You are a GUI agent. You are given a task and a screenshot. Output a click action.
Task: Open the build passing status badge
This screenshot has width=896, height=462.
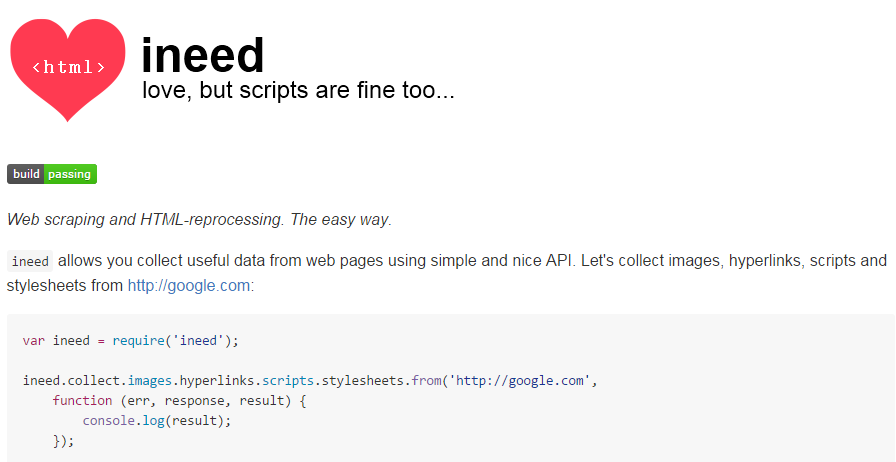pos(52,174)
